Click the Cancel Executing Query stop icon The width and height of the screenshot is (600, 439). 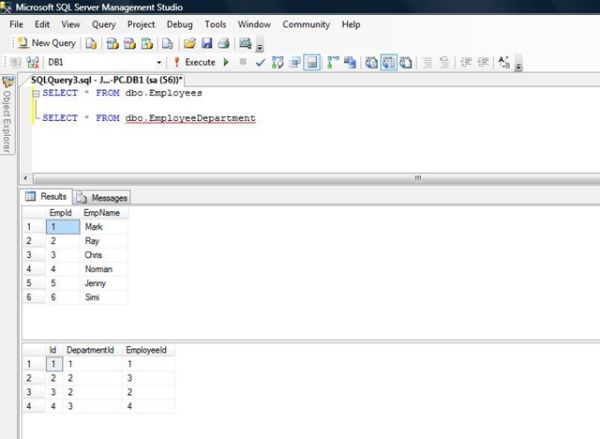click(243, 62)
